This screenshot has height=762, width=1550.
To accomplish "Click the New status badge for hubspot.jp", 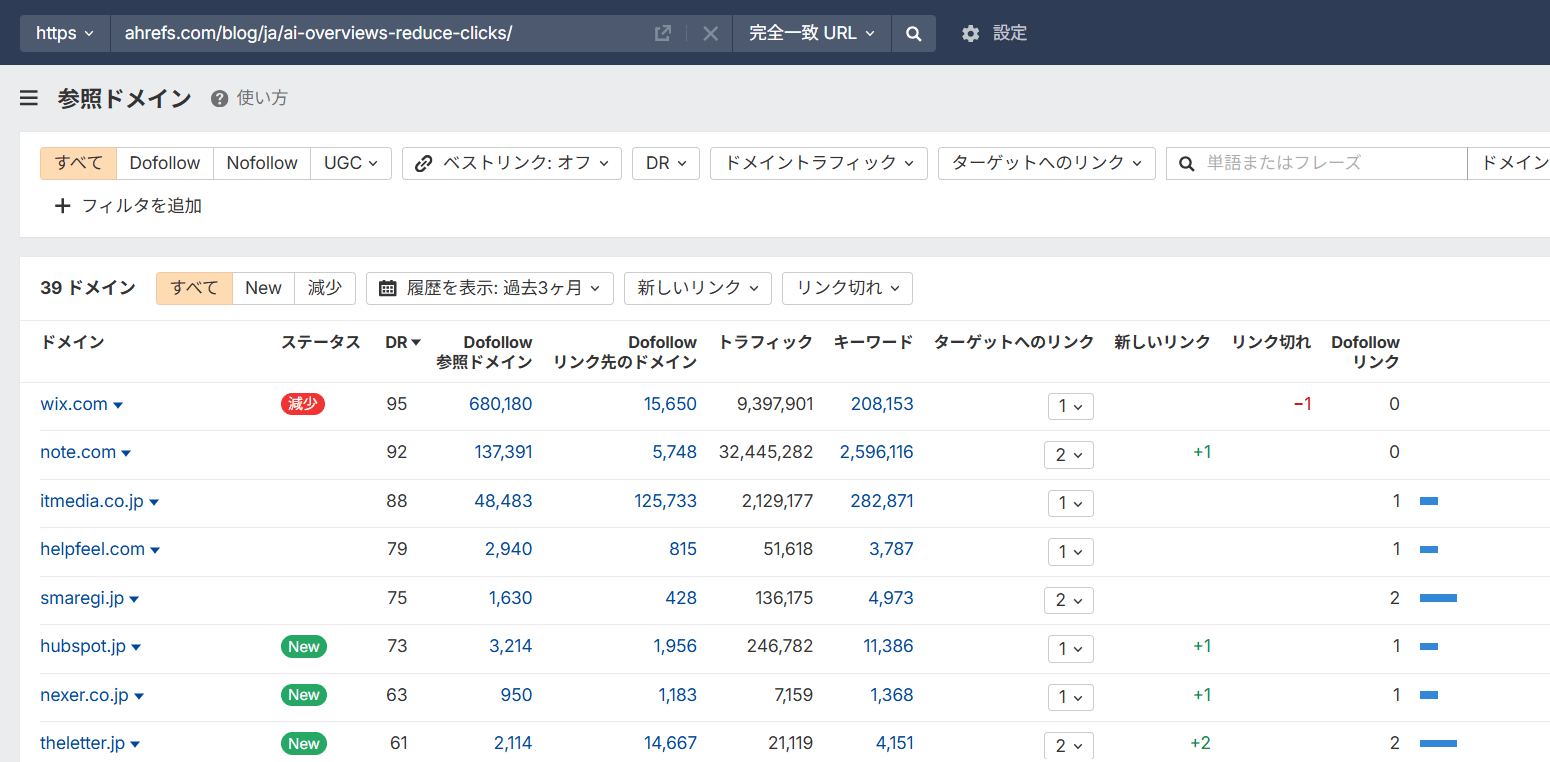I will [304, 647].
